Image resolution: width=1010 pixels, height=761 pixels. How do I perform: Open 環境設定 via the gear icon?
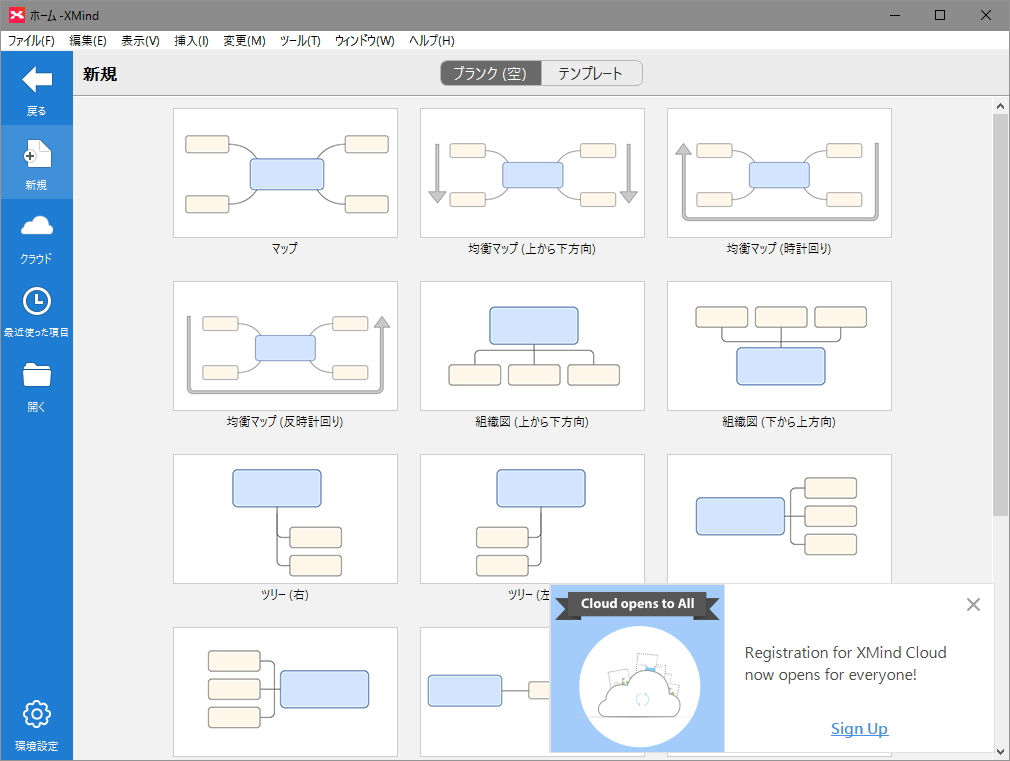[36, 713]
